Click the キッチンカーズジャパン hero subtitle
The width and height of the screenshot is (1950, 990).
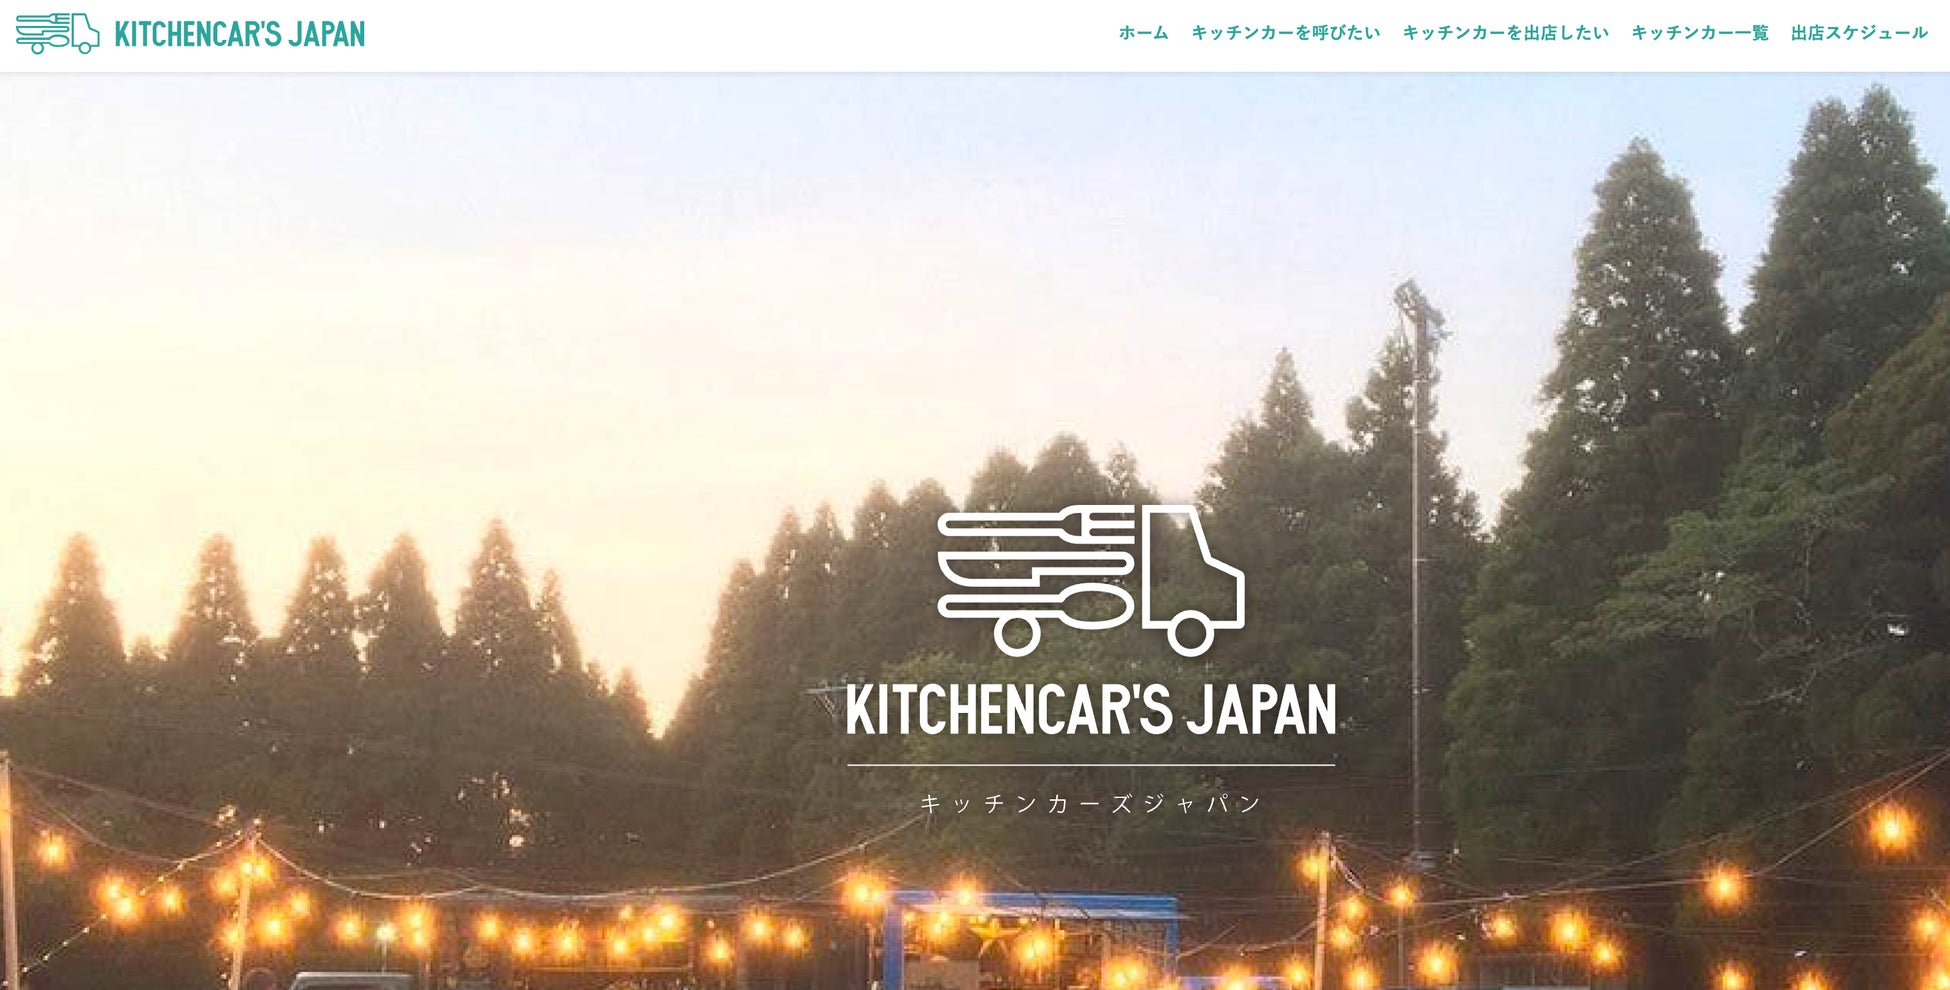click(x=1091, y=804)
